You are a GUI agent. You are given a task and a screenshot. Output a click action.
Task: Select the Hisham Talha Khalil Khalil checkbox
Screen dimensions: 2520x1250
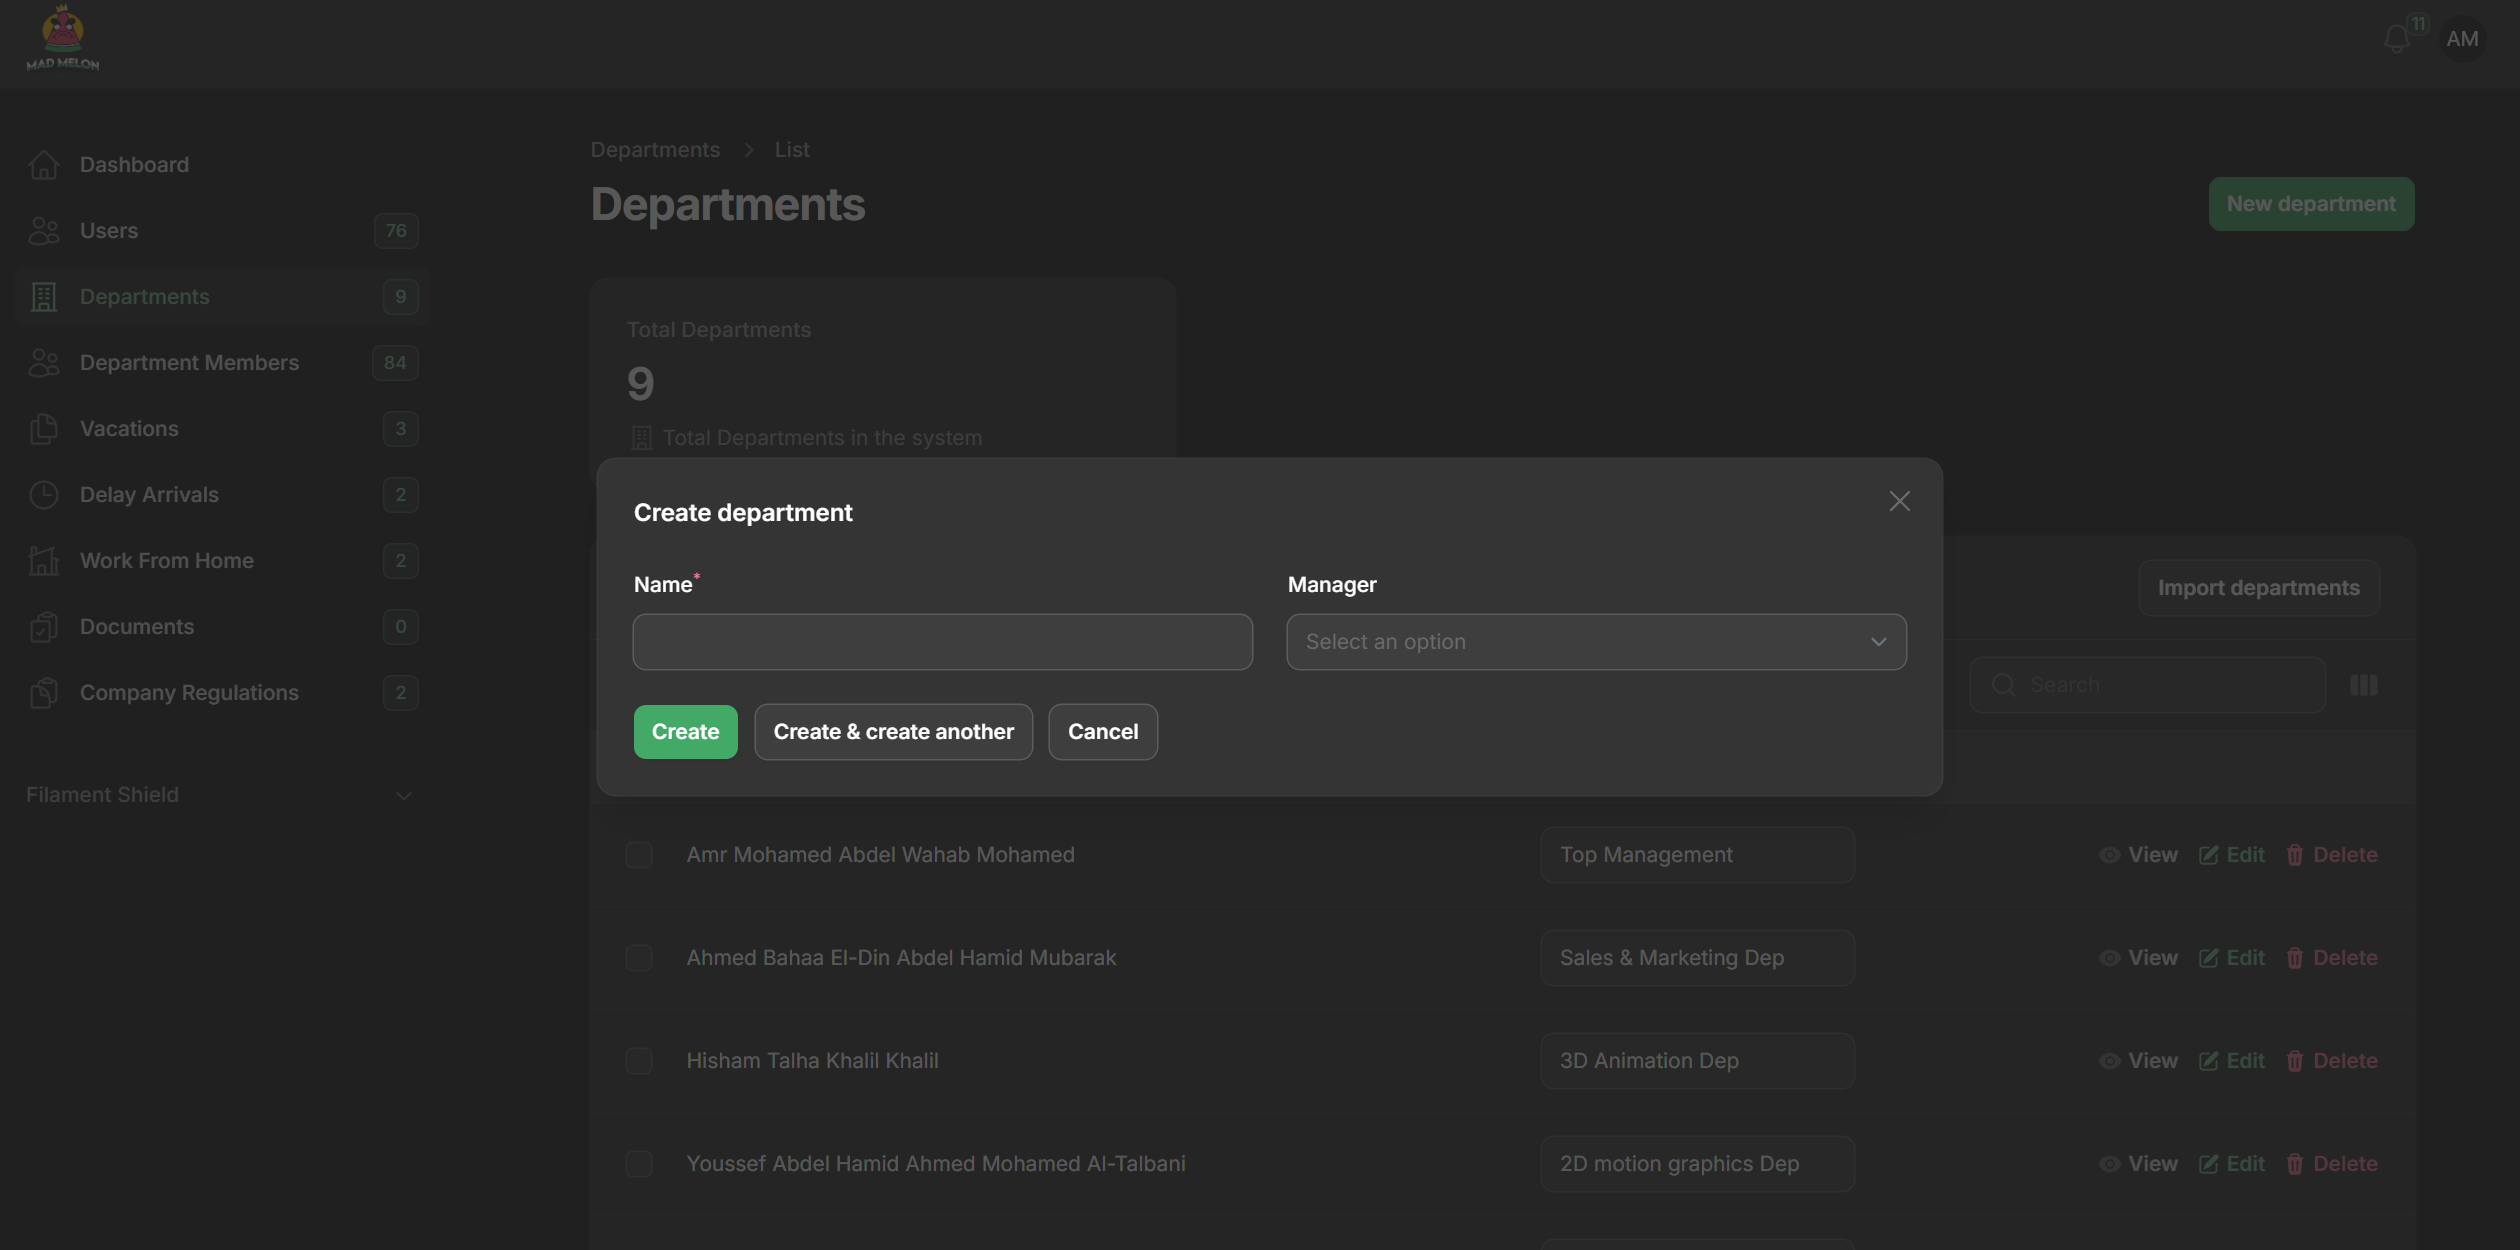tap(639, 1061)
